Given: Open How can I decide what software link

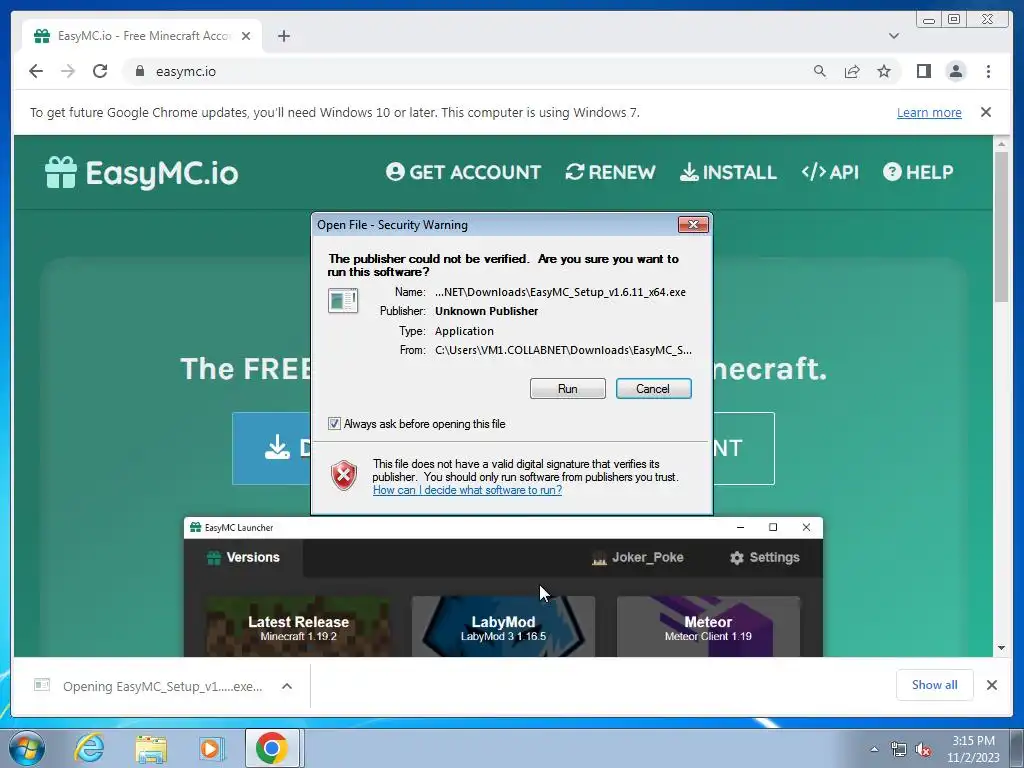Looking at the screenshot, I should point(467,490).
